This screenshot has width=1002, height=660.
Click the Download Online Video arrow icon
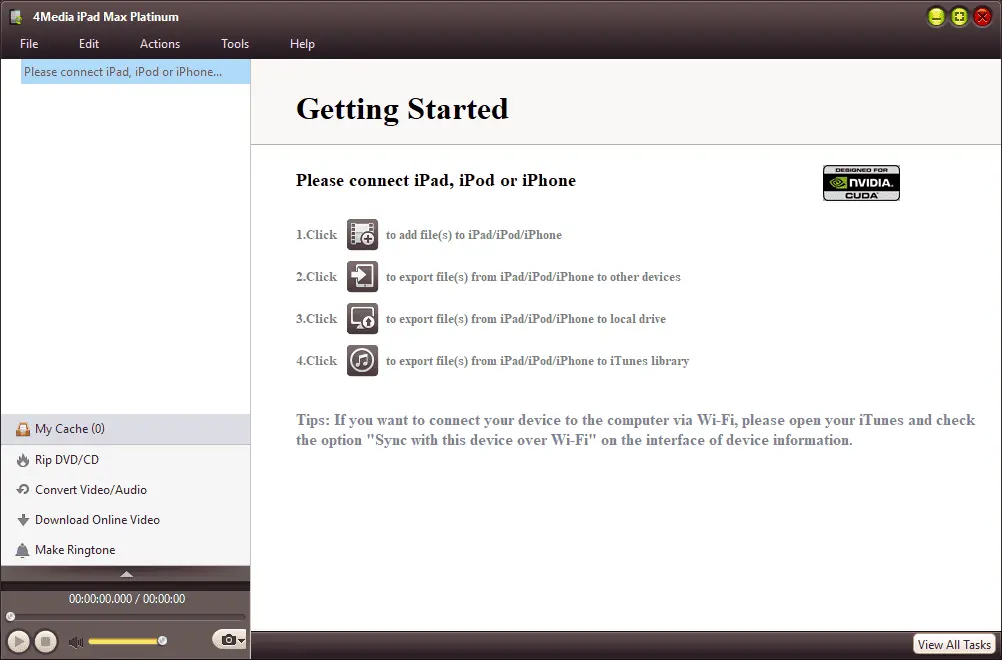point(23,520)
